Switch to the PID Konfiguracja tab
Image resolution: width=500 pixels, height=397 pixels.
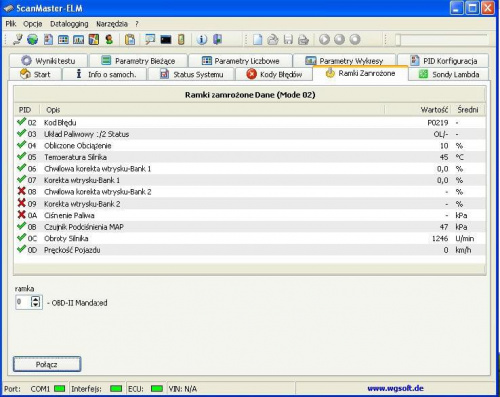point(443,61)
